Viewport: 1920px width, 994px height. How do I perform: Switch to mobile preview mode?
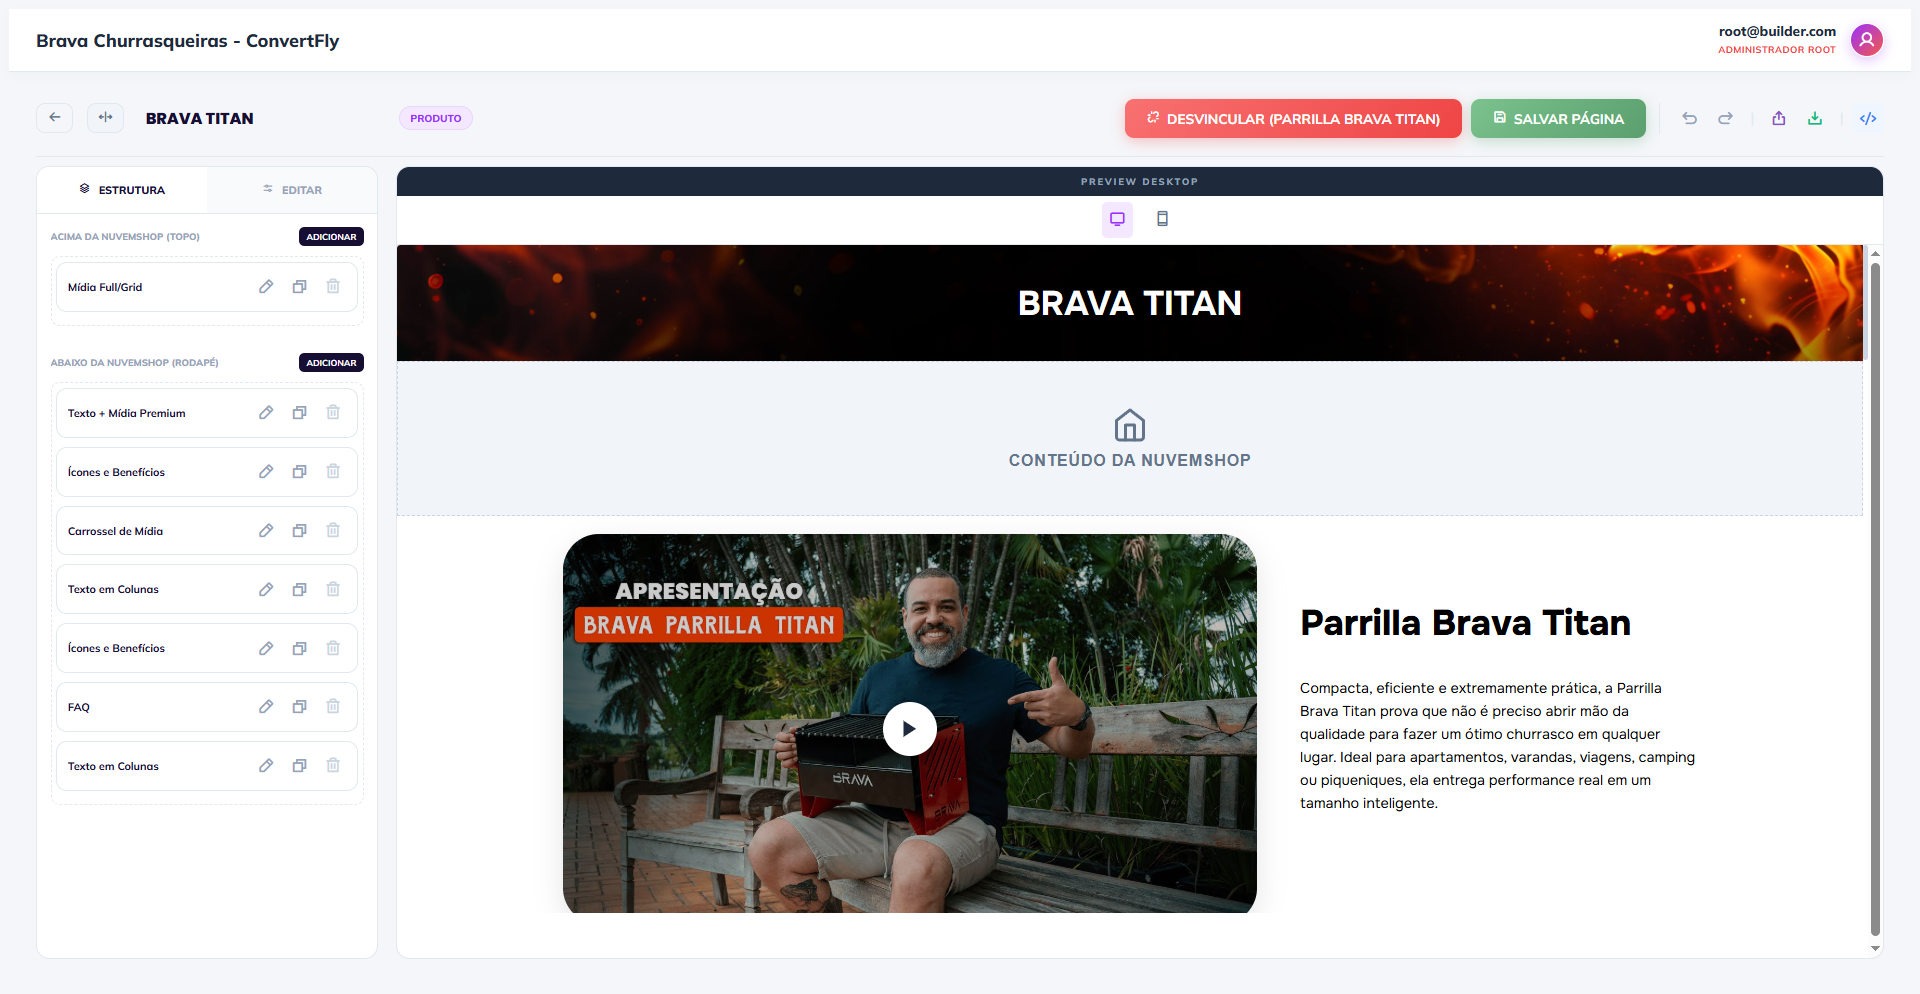pos(1162,219)
